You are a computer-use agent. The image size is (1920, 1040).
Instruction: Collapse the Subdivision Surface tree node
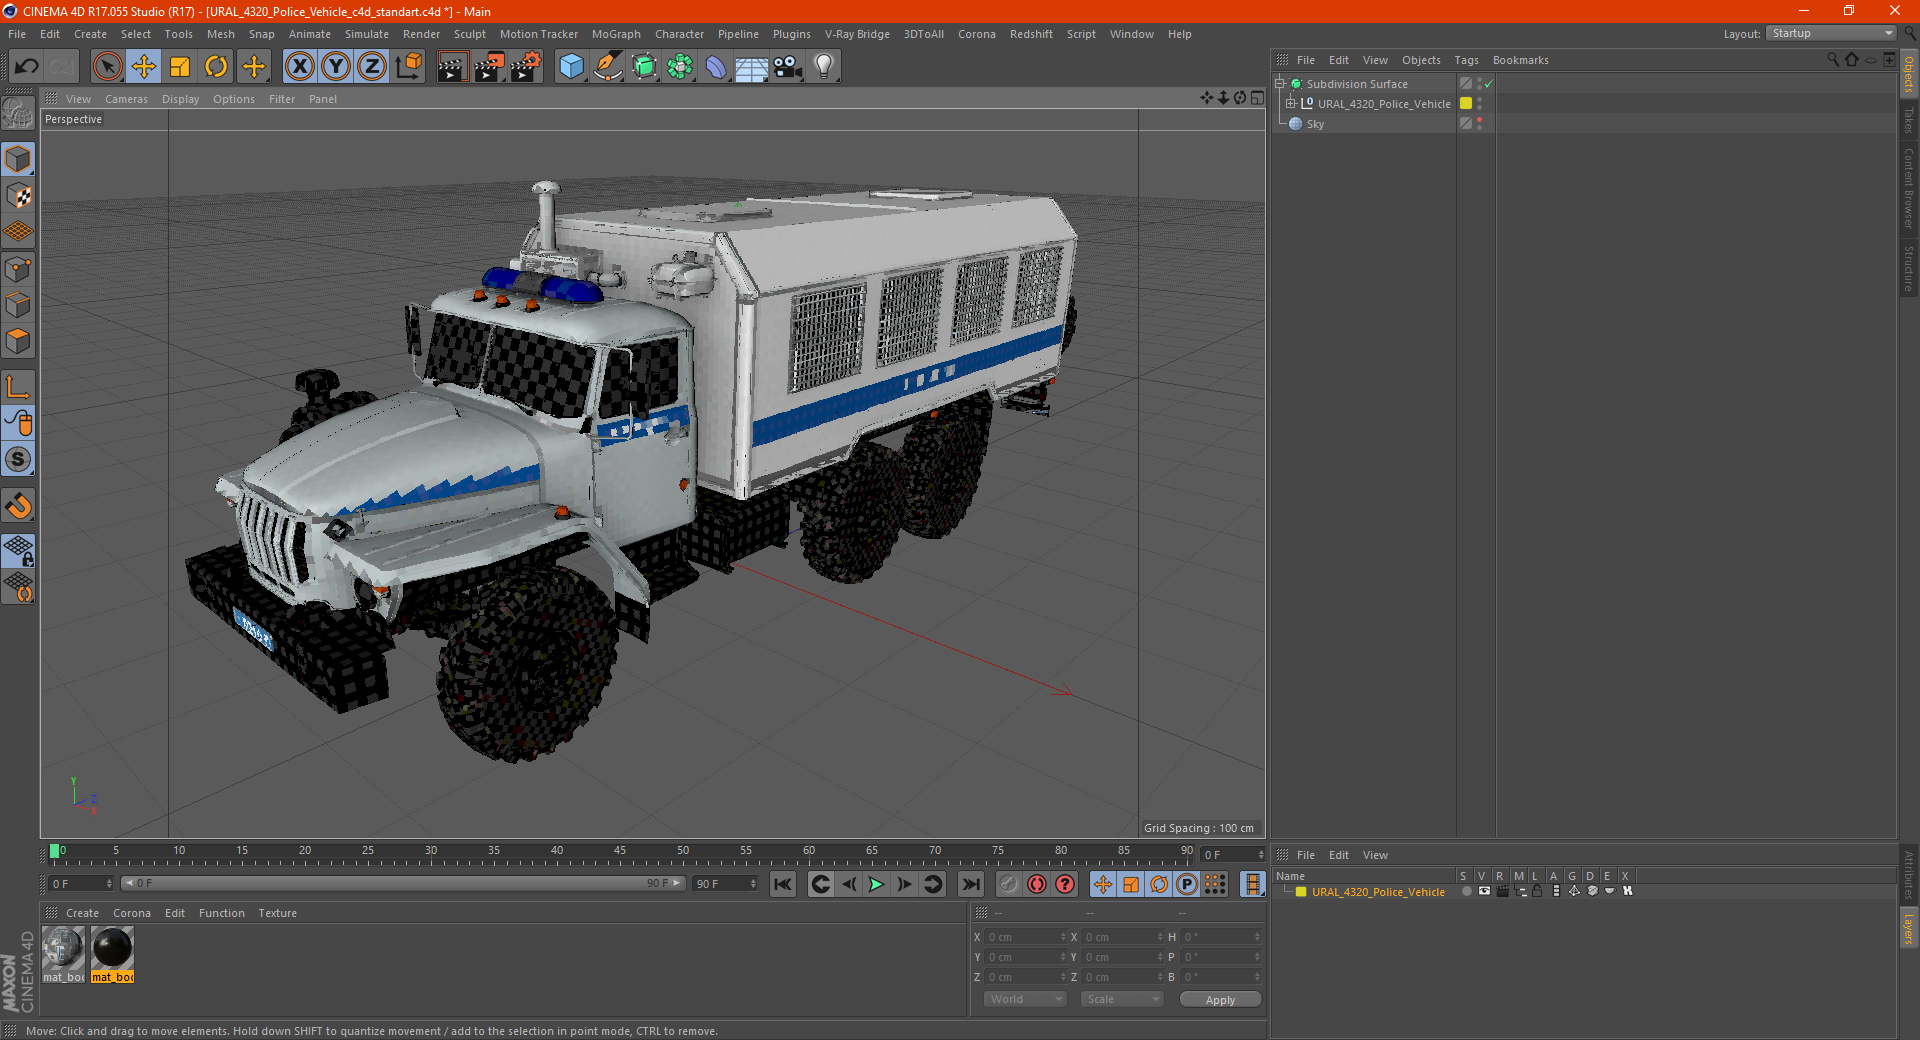1279,84
